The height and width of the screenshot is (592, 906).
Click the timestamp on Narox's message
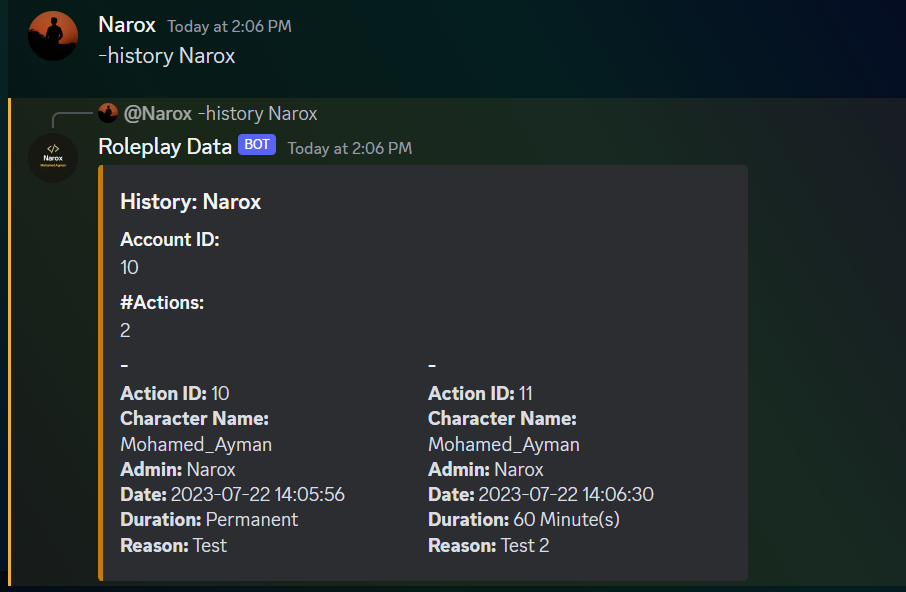229,26
